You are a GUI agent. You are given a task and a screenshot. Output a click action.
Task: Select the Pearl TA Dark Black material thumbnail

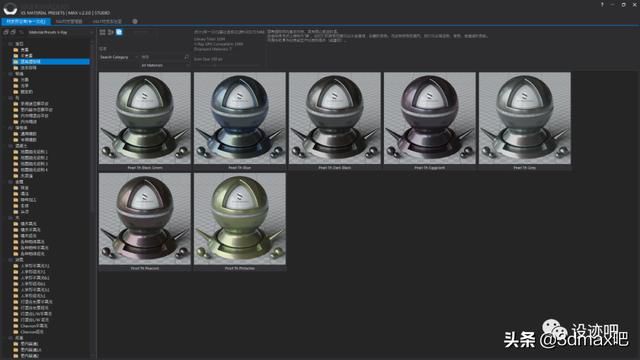point(335,118)
